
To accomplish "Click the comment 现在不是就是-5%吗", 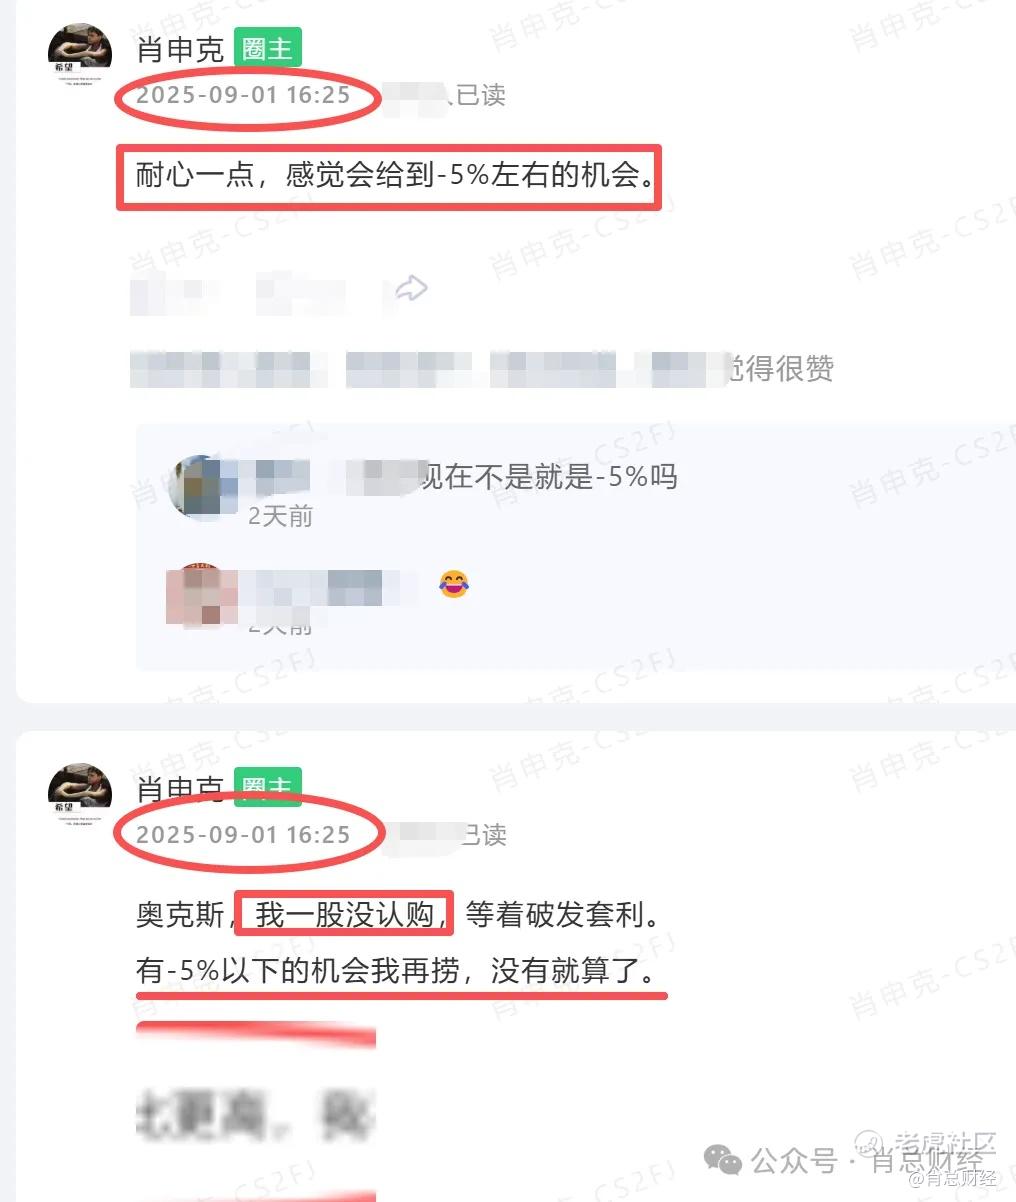I will [548, 476].
